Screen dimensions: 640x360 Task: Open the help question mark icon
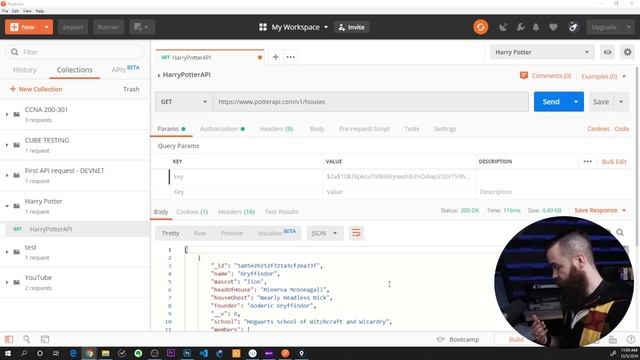point(631,339)
